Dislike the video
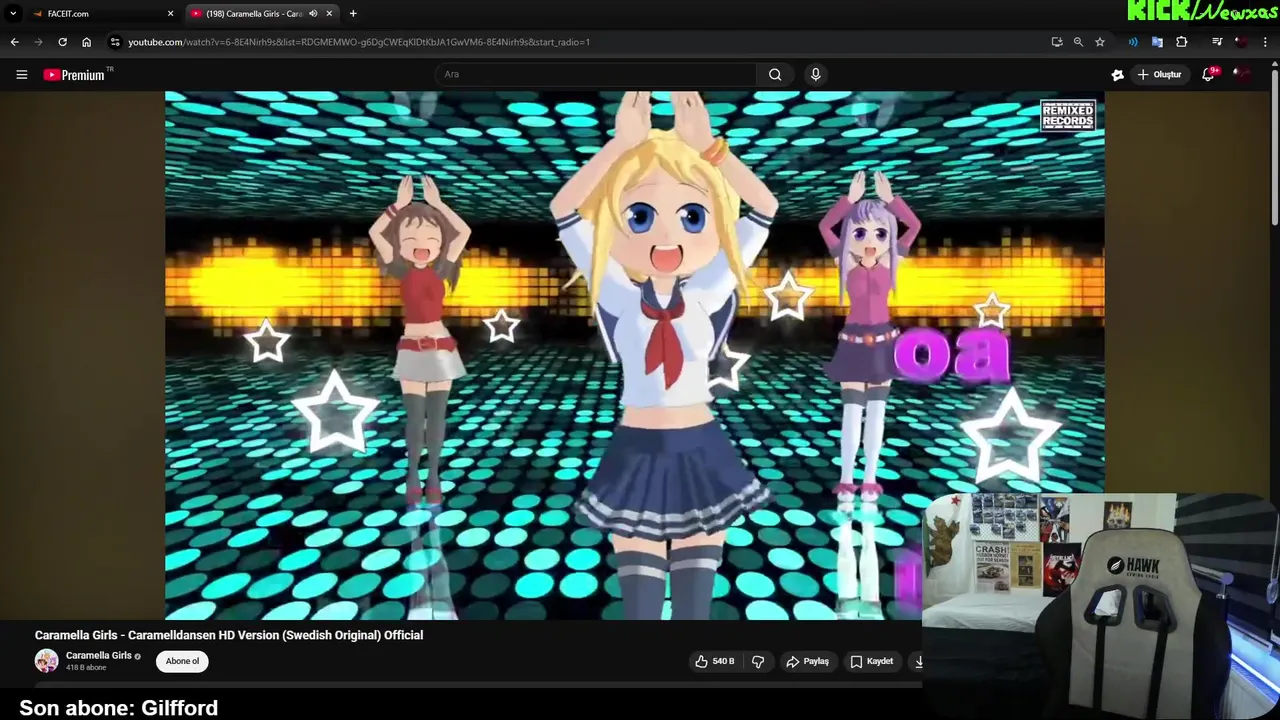The height and width of the screenshot is (720, 1280). 758,661
